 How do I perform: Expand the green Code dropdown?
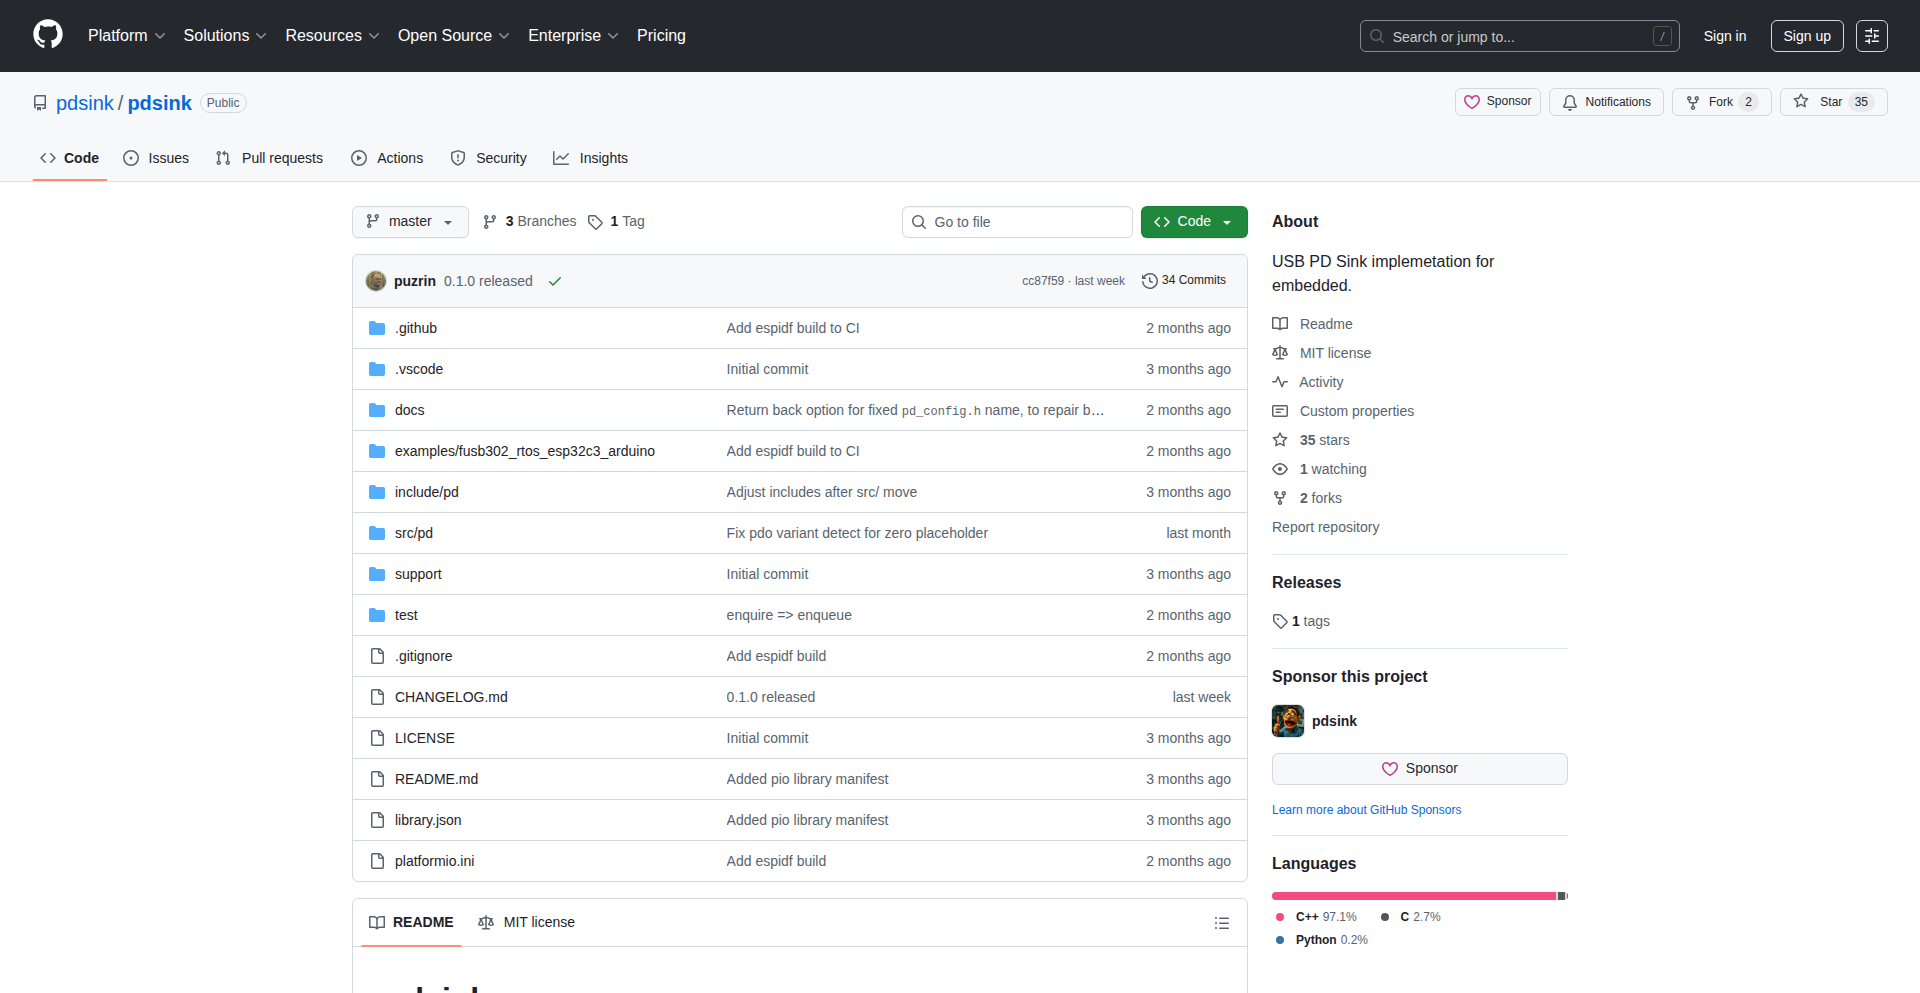pos(1193,222)
